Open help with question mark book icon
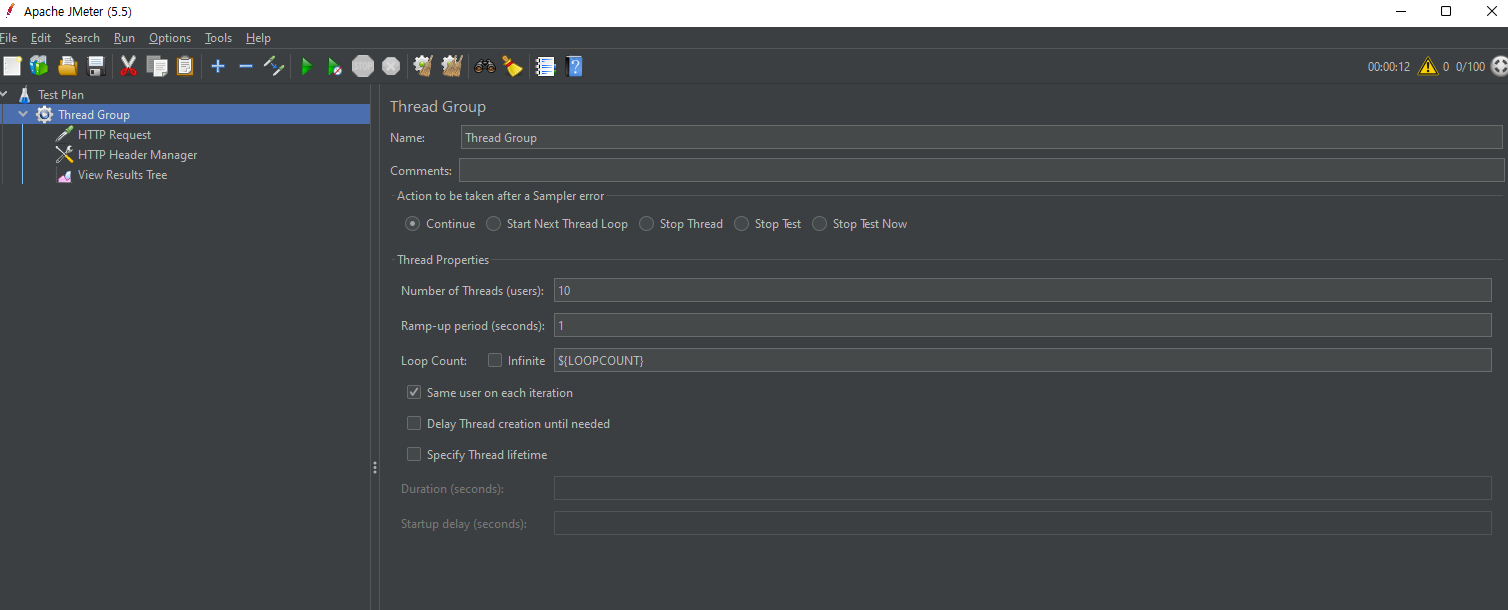 pos(574,66)
